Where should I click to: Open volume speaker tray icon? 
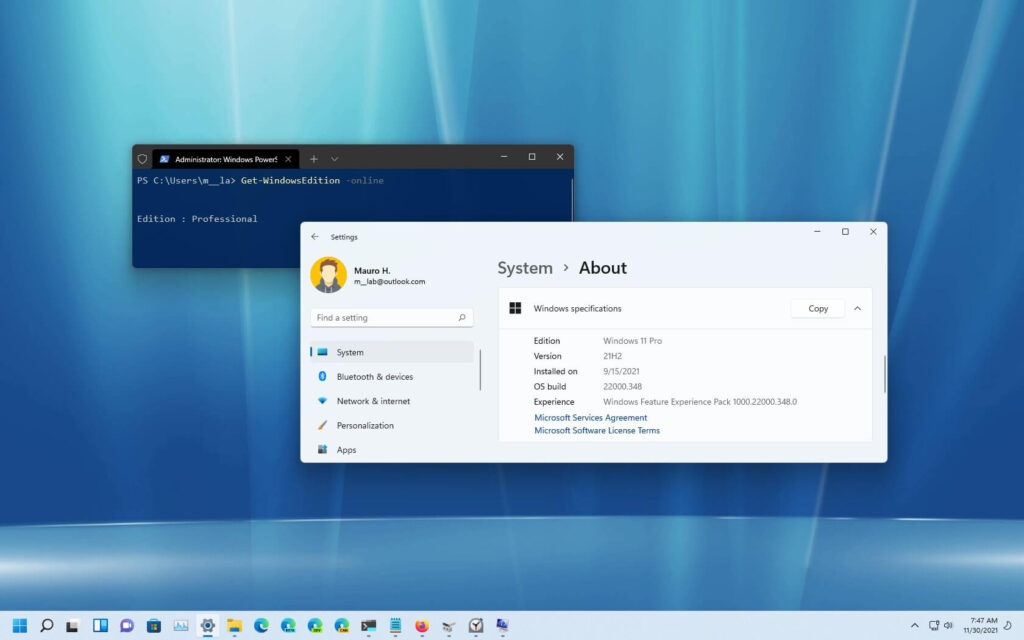948,626
